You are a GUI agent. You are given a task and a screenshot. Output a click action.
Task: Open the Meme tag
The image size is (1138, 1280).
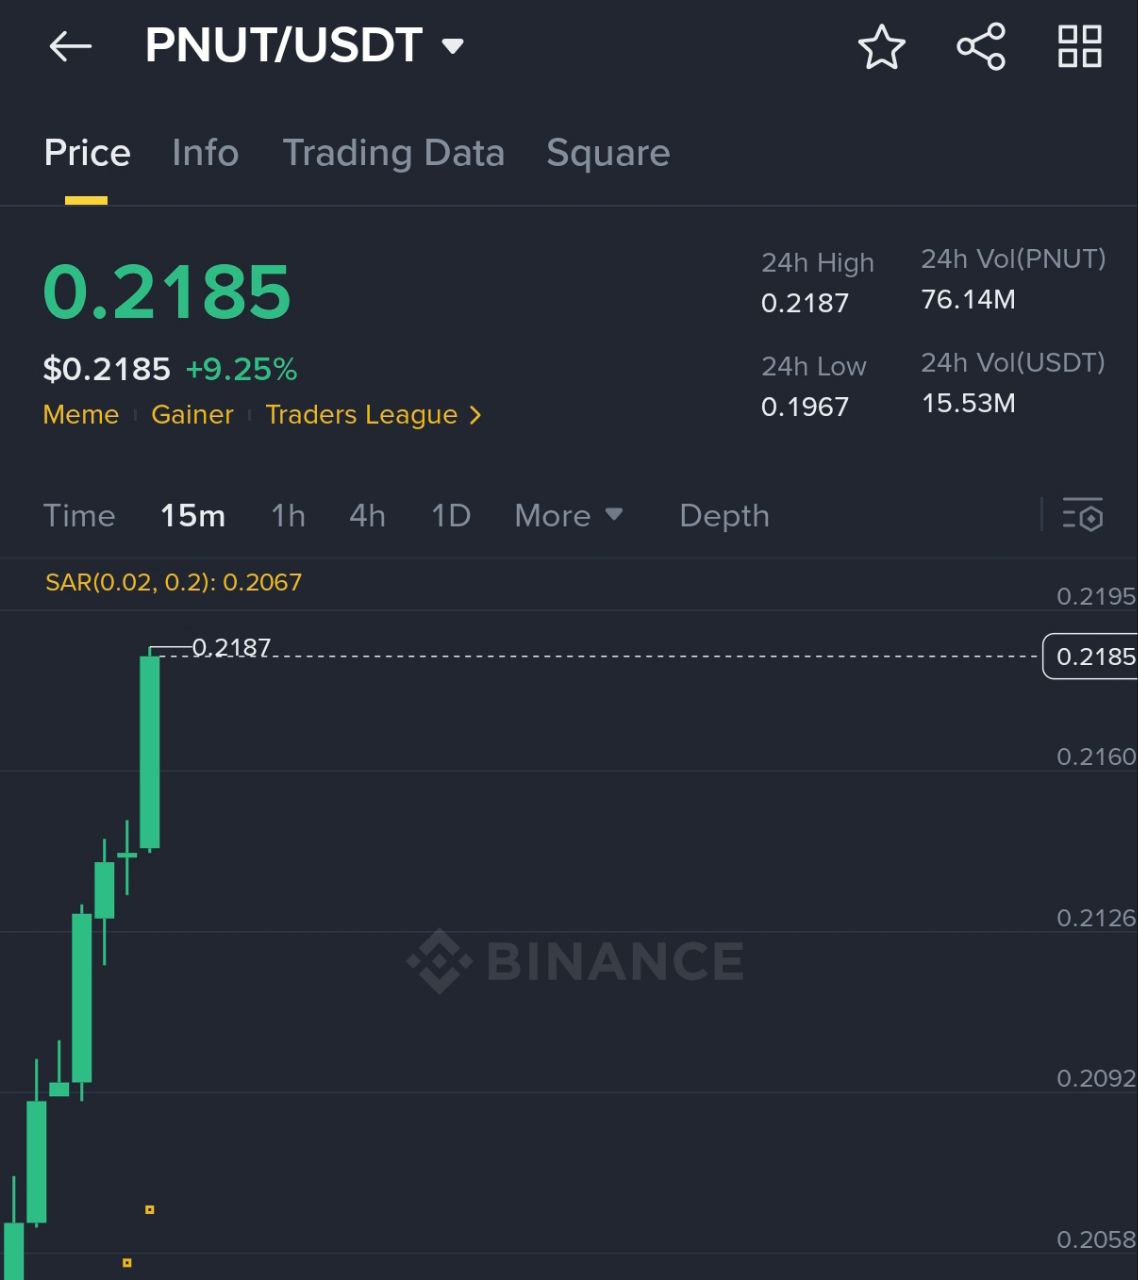[81, 414]
